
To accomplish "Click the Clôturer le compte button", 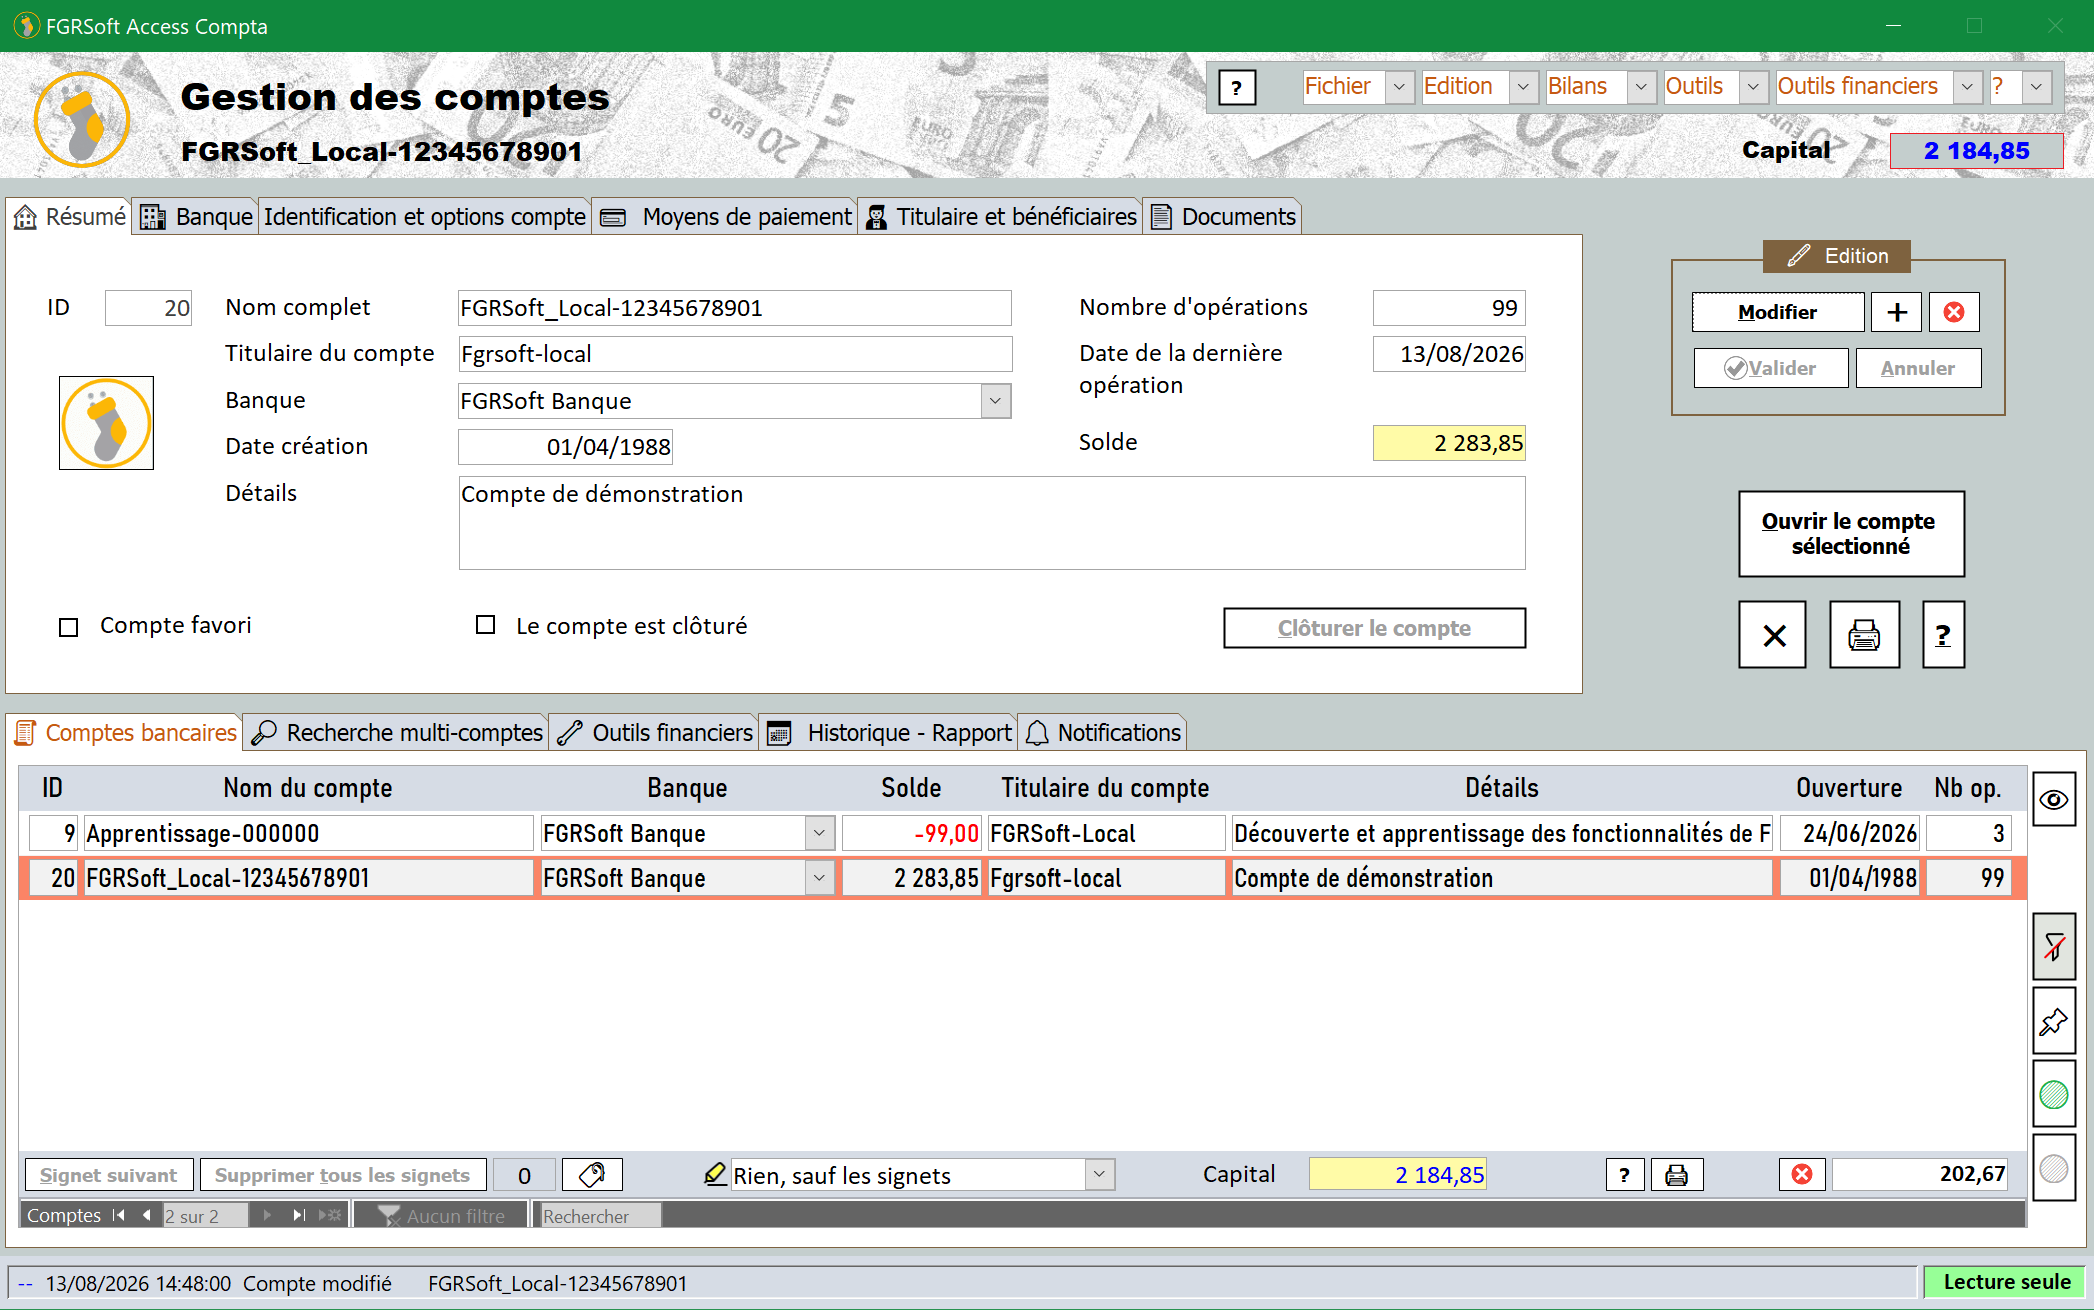I will pyautogui.click(x=1374, y=628).
